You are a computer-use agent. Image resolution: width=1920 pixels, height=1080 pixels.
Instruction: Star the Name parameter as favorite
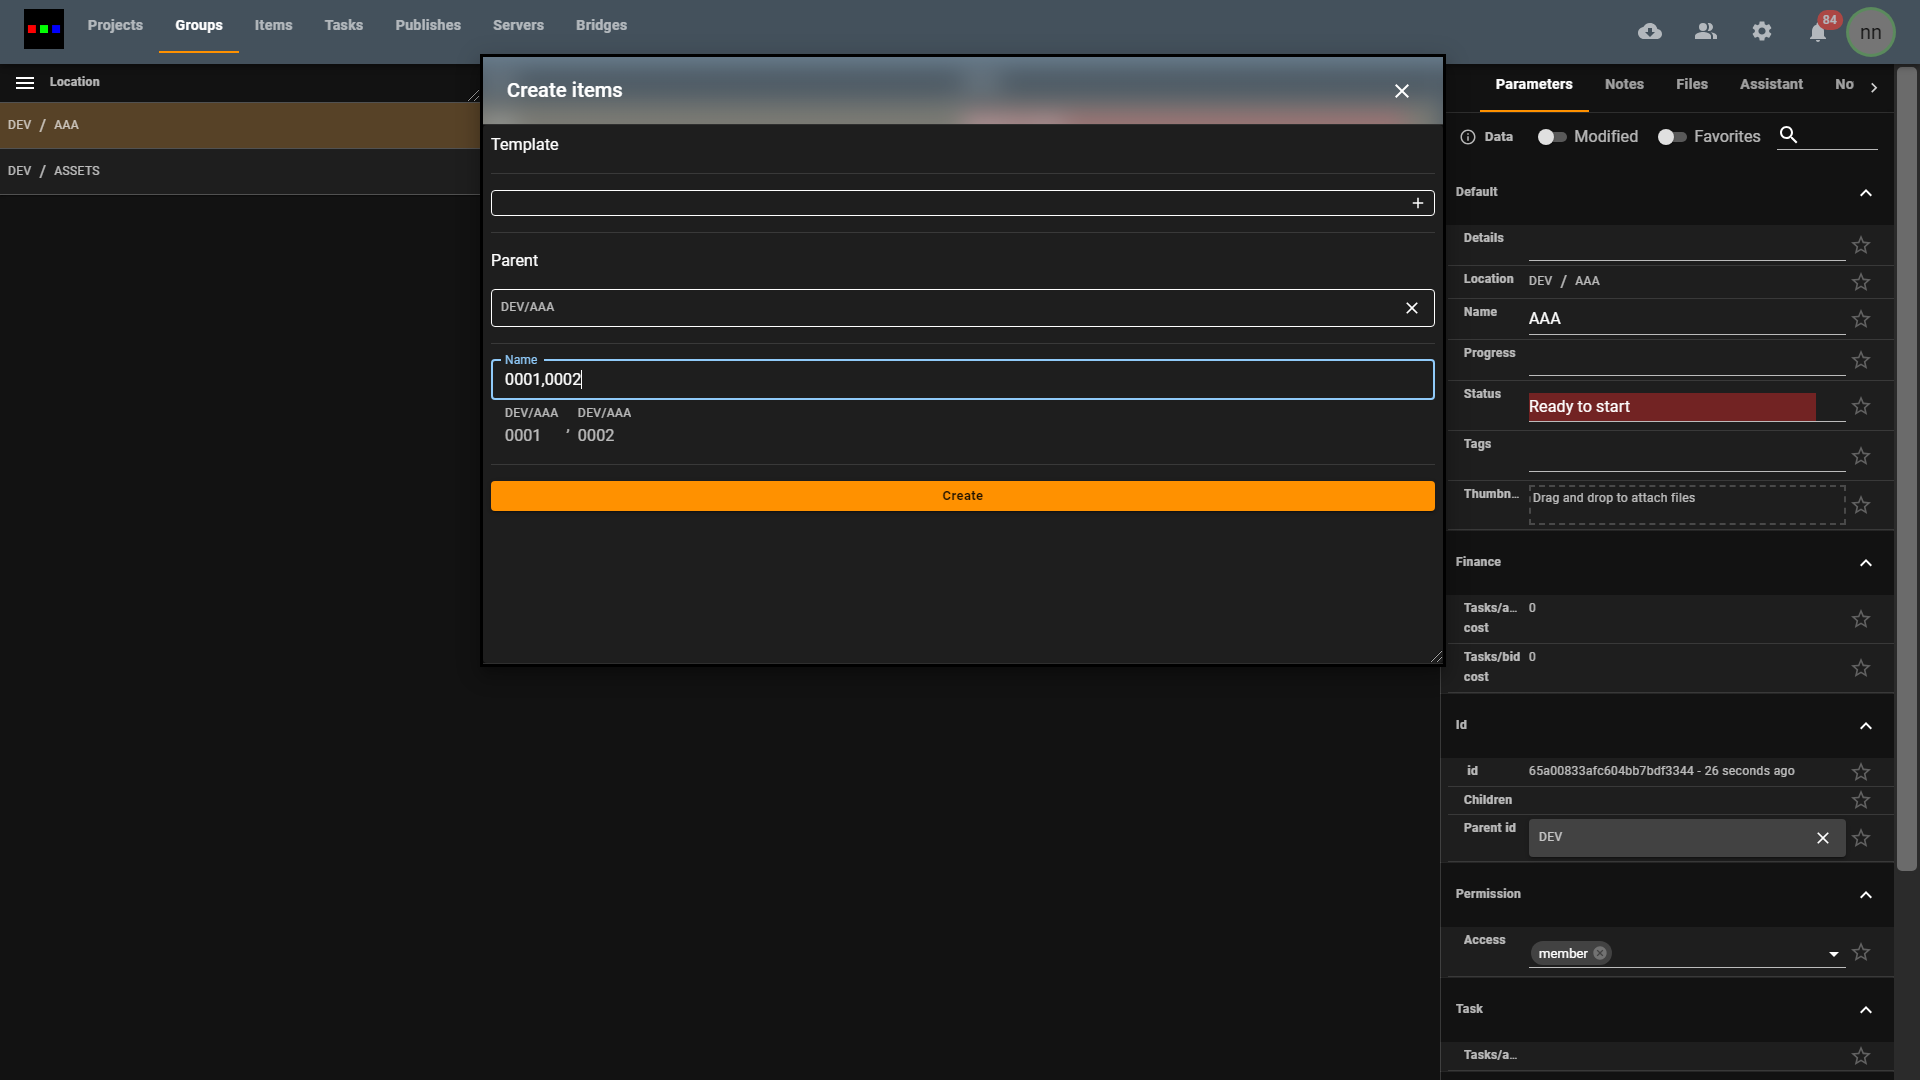(x=1861, y=319)
